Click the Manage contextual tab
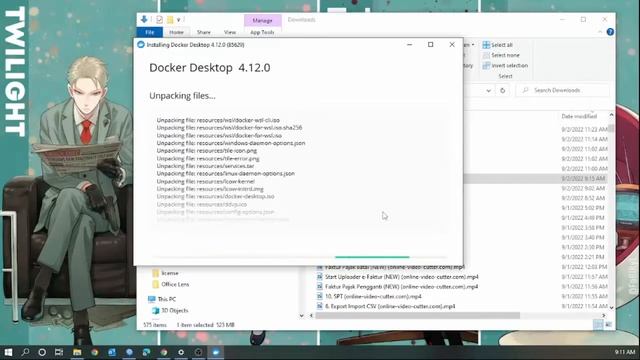The image size is (640, 360). 262,20
